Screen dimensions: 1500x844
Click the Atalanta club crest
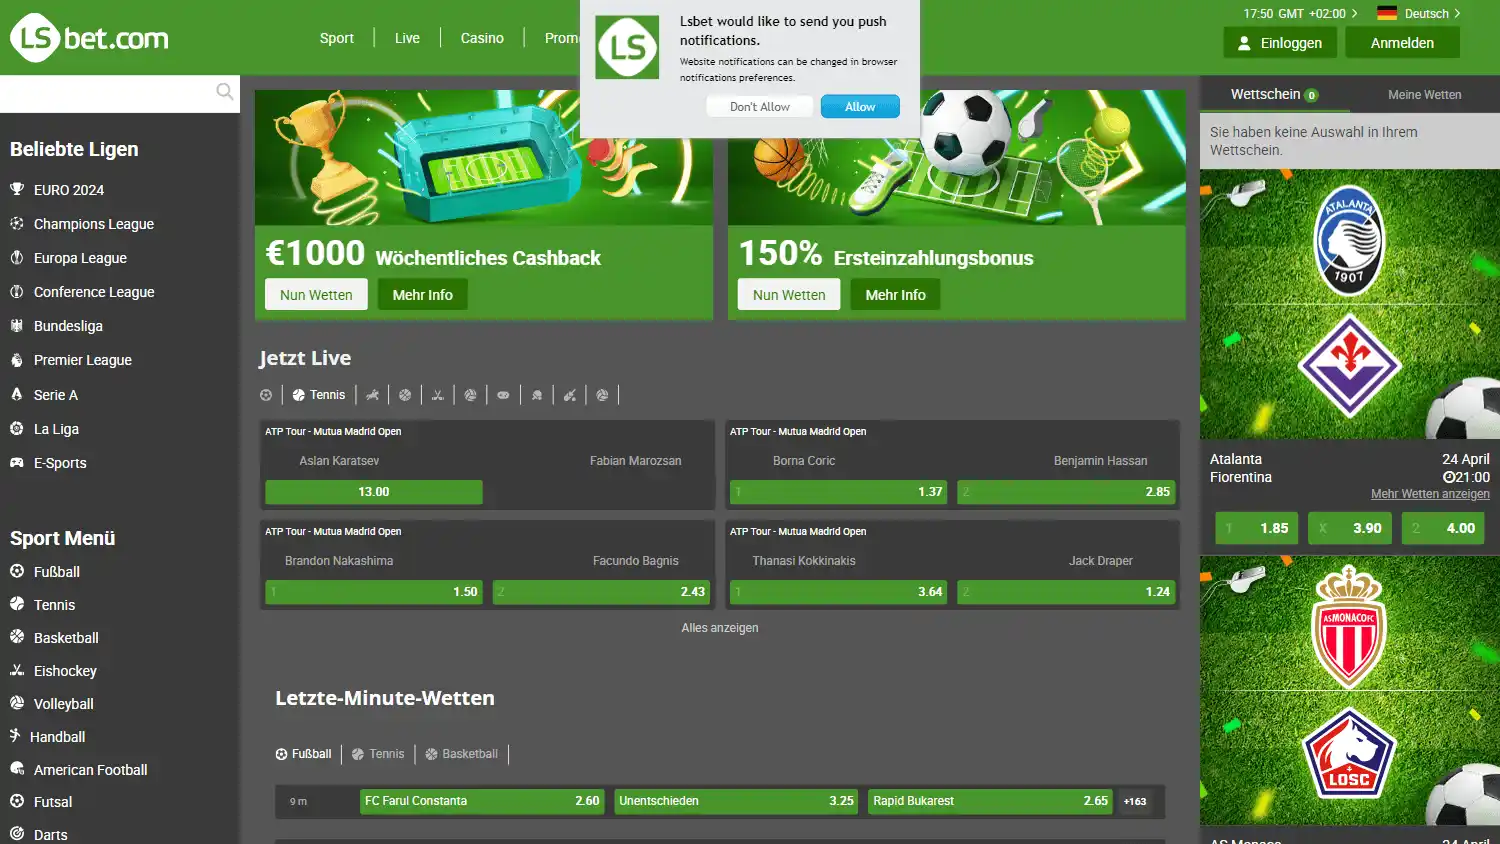coord(1349,240)
